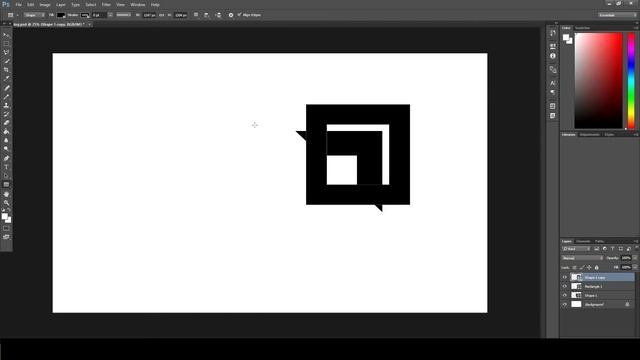640x360 pixels.
Task: Select the Brush tool
Action: (x=6, y=97)
